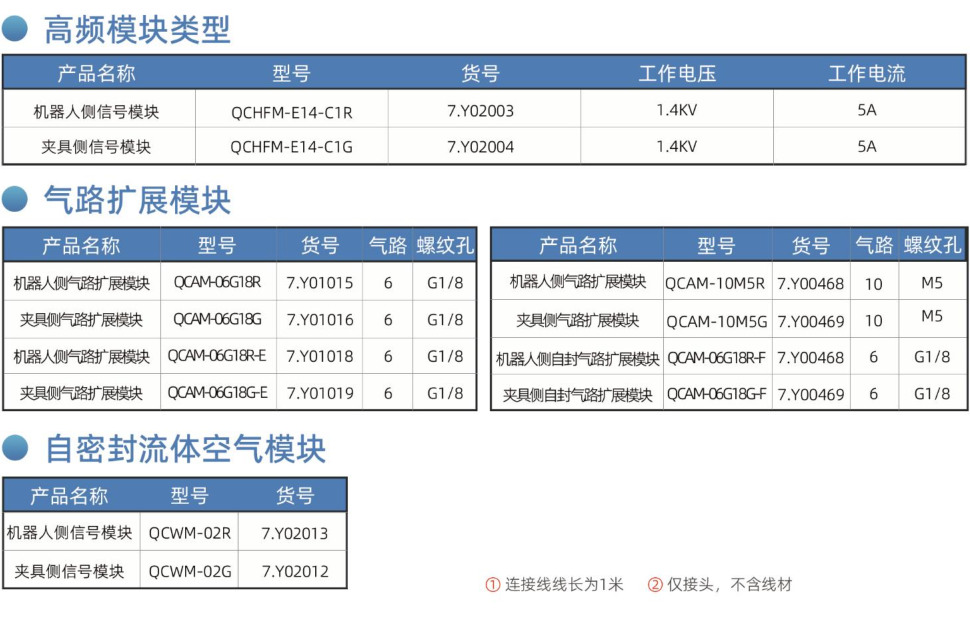Click 螺纹孔 header above the M5 values
The width and height of the screenshot is (970, 623).
pyautogui.click(x=932, y=245)
